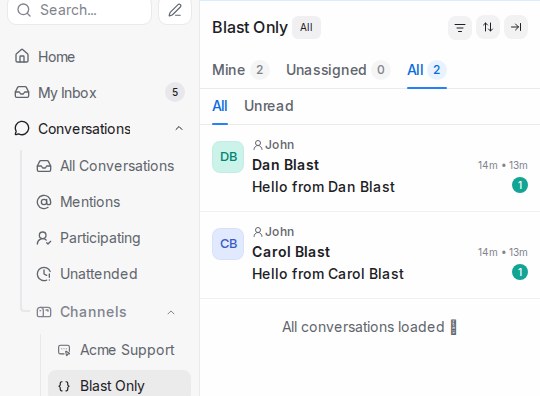Image resolution: width=540 pixels, height=396 pixels.
Task: Click Carol Blast timestamp 14m • 13m
Action: 503,252
